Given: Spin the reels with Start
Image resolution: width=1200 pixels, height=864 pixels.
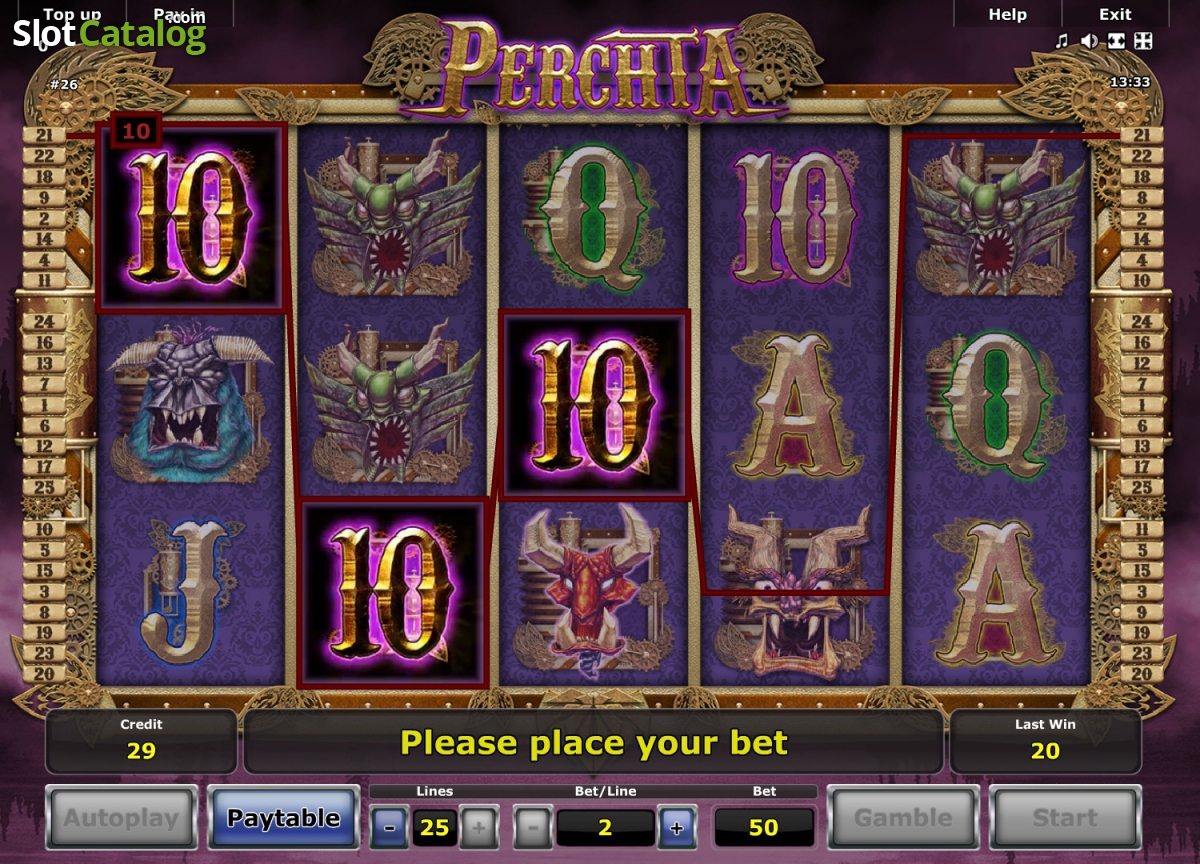Looking at the screenshot, I should 1065,818.
